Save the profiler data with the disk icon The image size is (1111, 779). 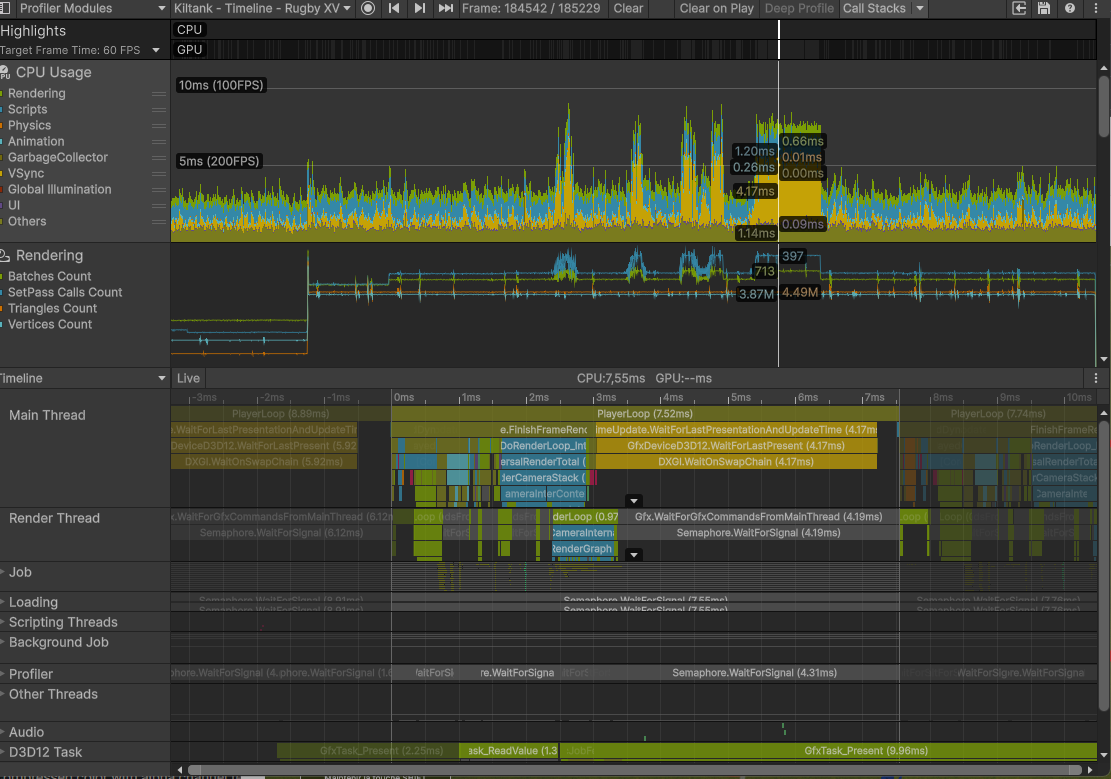click(1043, 9)
